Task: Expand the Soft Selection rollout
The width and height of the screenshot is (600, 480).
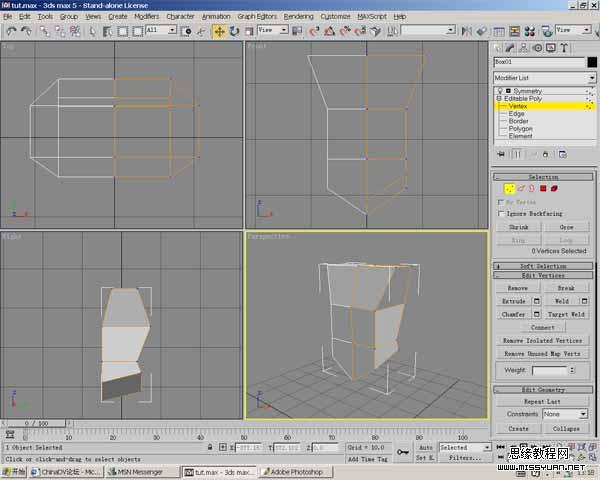Action: point(543,266)
